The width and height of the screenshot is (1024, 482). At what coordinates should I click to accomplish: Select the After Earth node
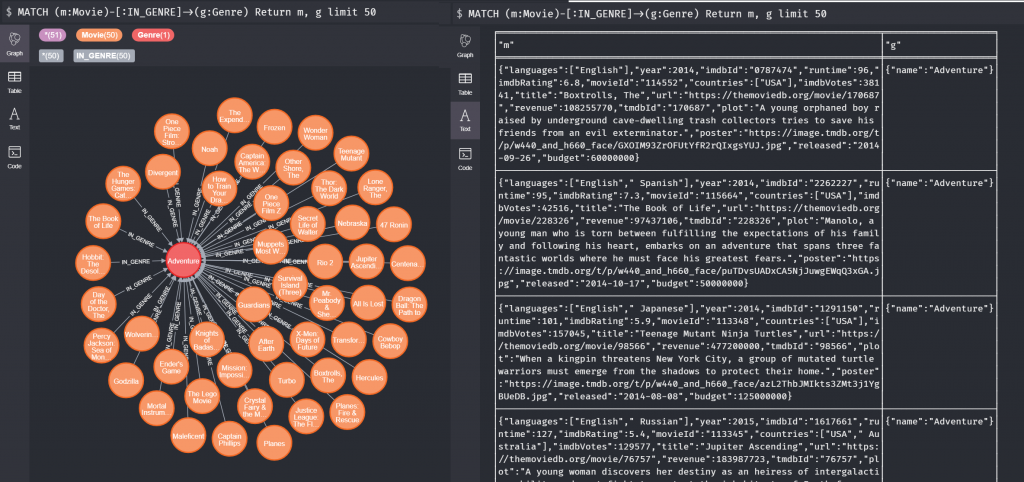(266, 344)
